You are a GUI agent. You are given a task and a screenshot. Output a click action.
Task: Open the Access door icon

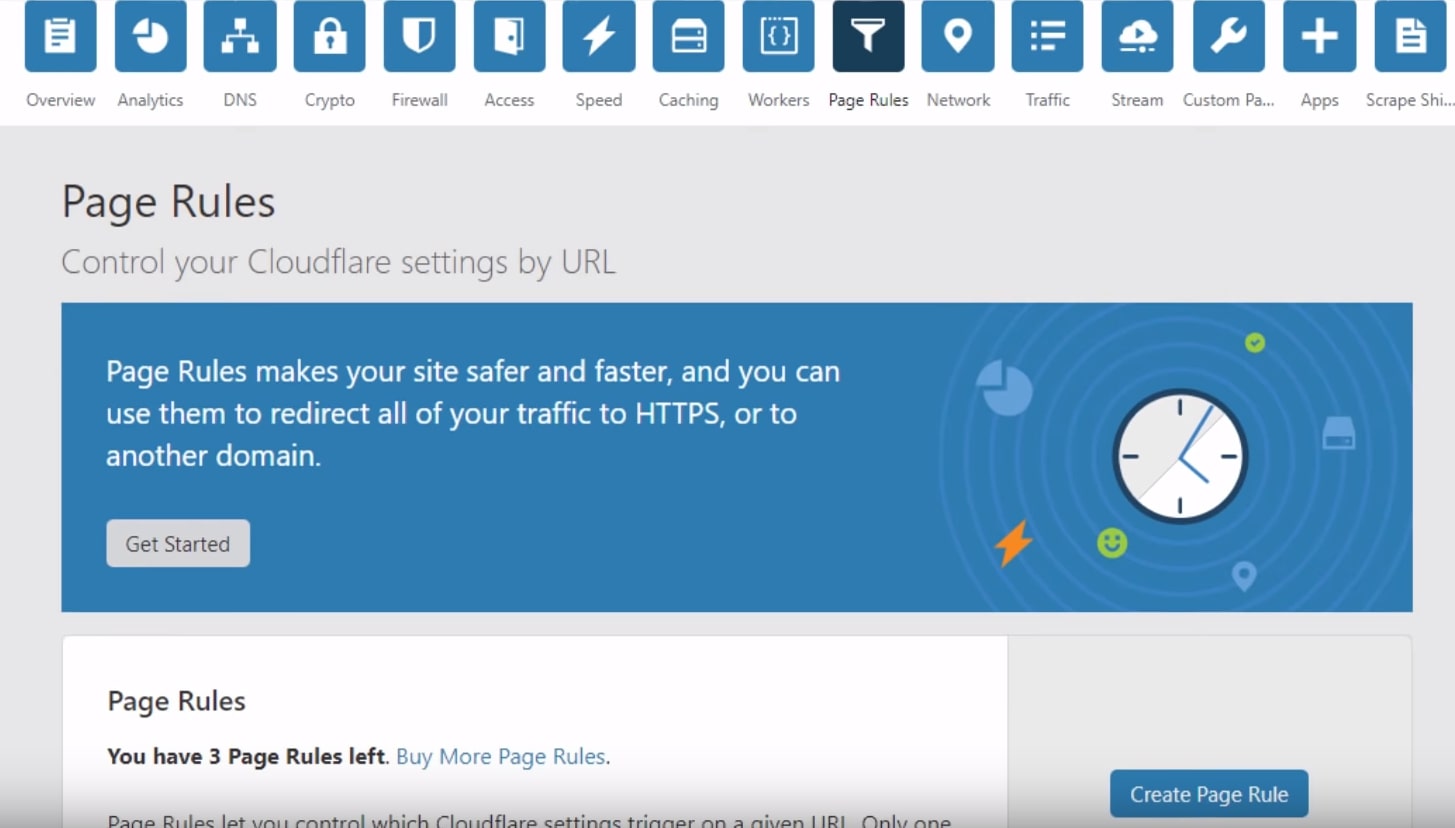[x=509, y=36]
